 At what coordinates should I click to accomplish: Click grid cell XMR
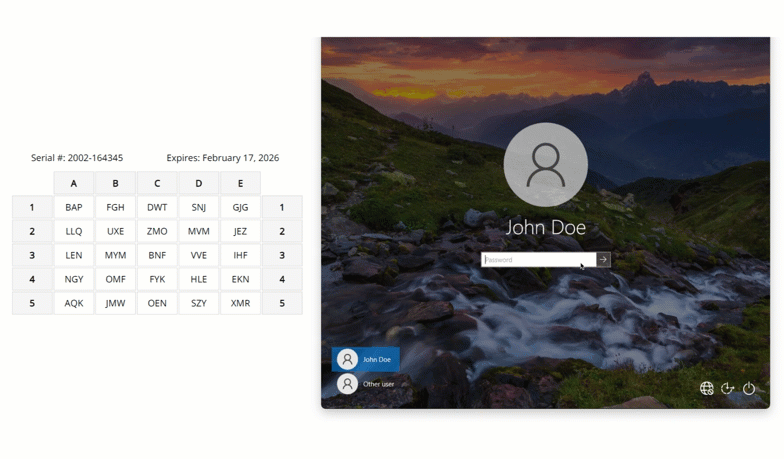240,304
